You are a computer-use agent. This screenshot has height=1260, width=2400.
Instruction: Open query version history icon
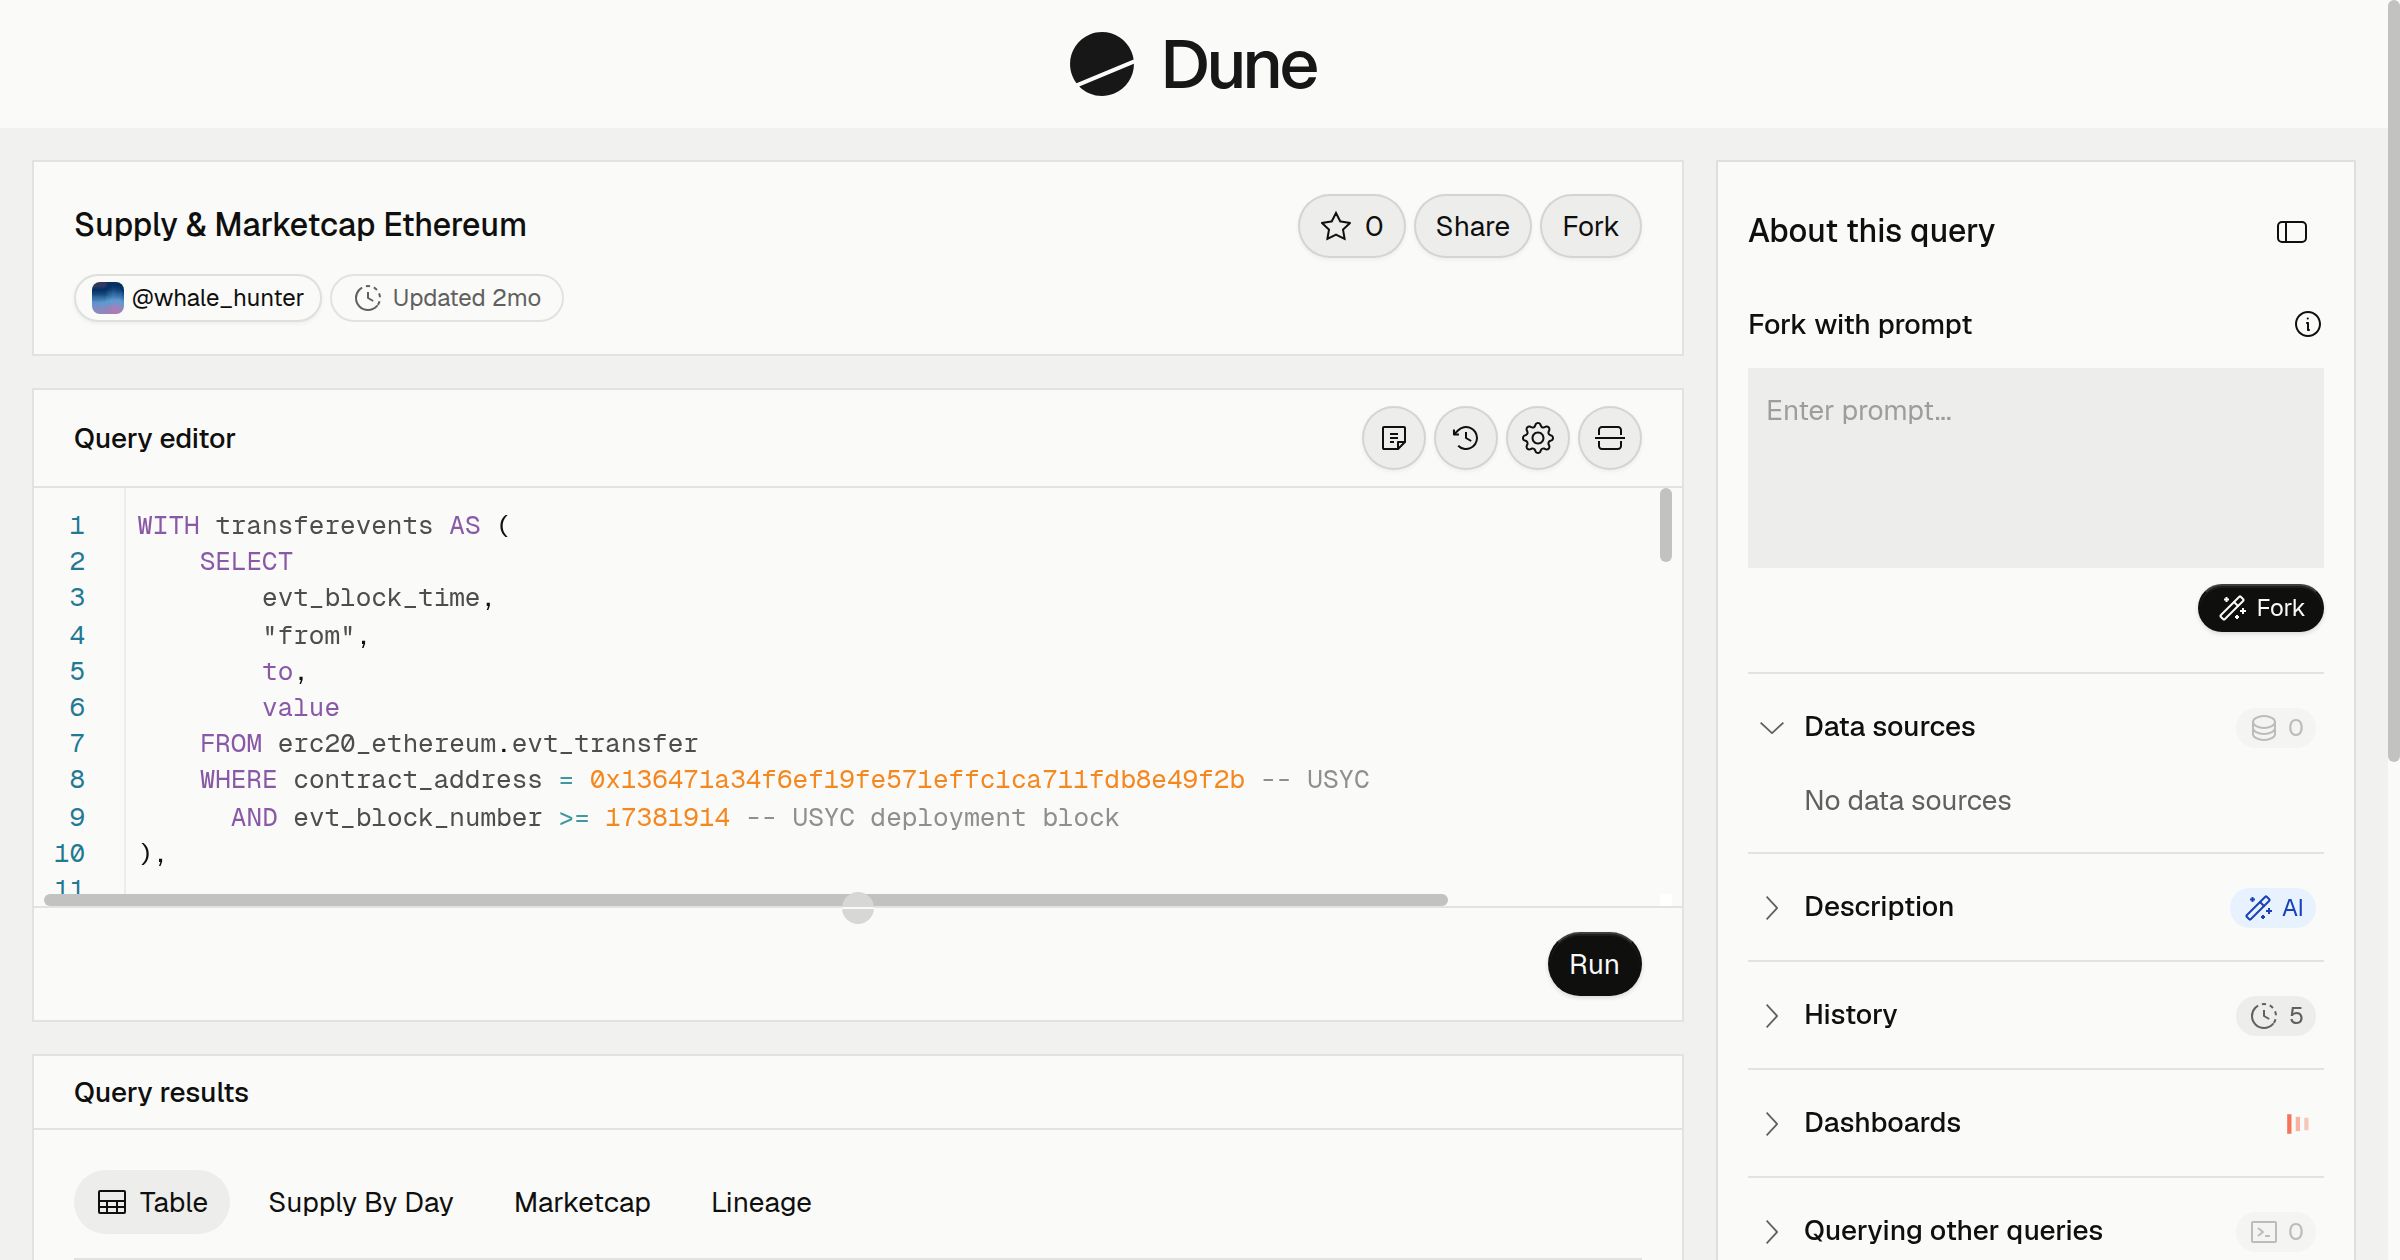tap(1465, 438)
